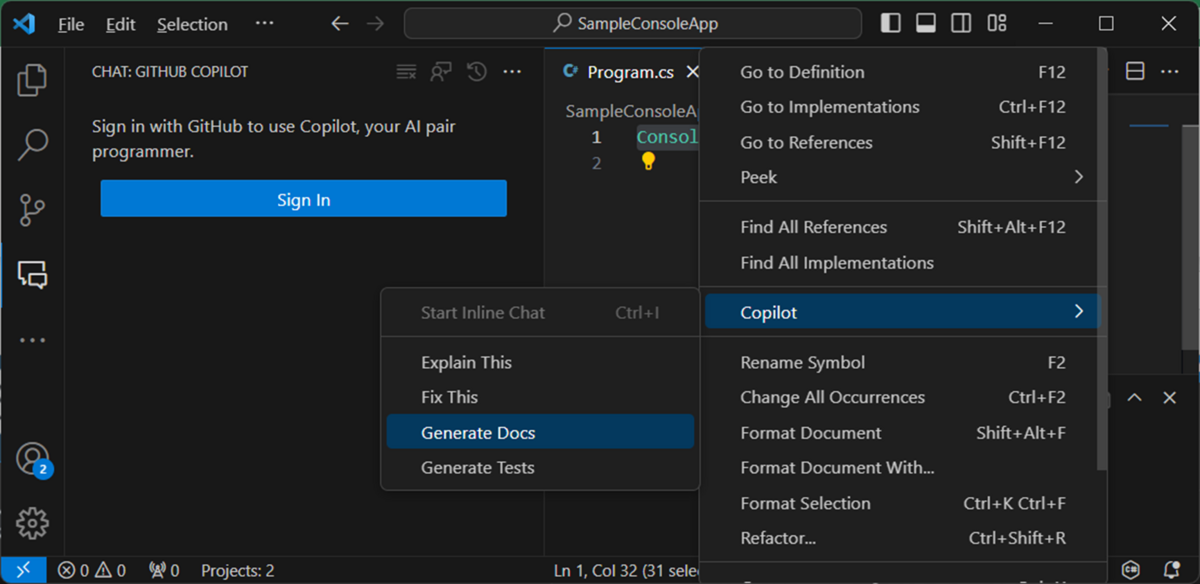This screenshot has height=584, width=1200.
Task: Click Projects: 2 in status bar
Action: tap(237, 571)
